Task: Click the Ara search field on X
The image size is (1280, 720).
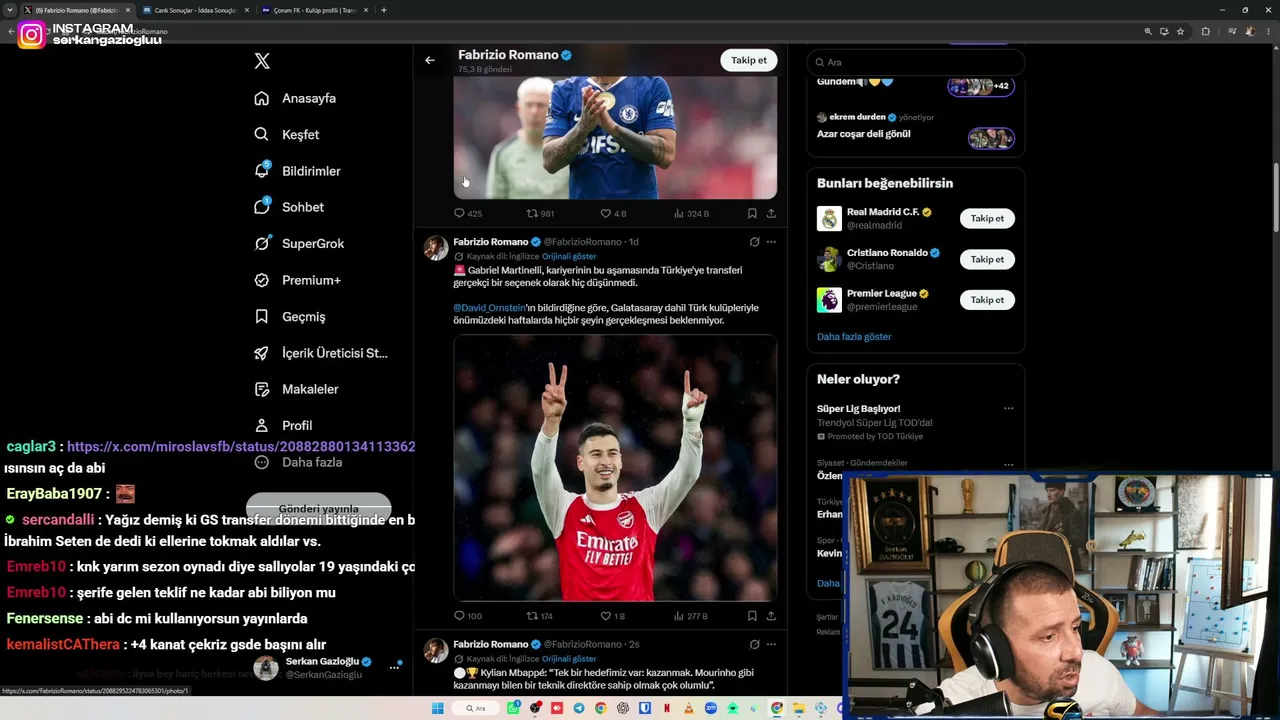Action: point(915,62)
